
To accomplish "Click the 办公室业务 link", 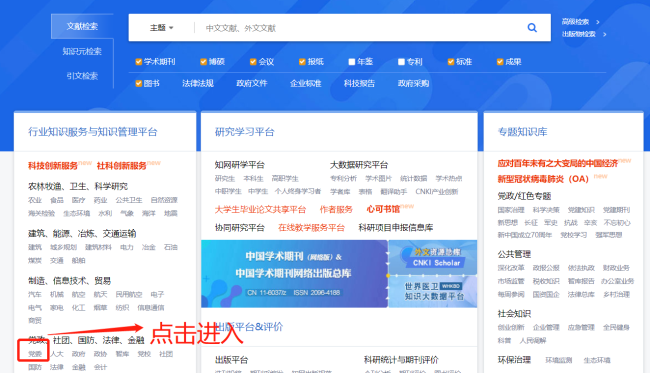I will (x=617, y=281).
